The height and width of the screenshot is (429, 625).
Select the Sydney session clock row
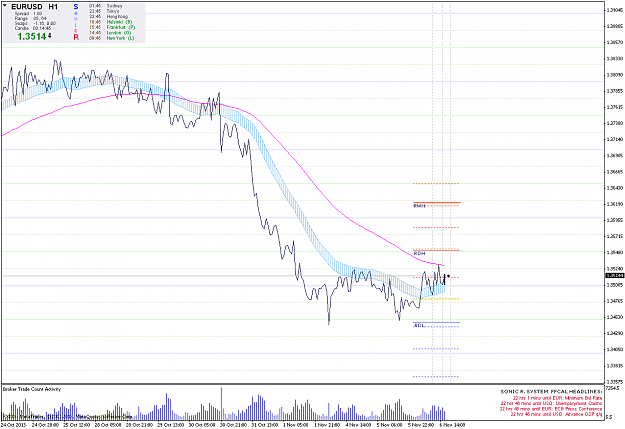(106, 6)
